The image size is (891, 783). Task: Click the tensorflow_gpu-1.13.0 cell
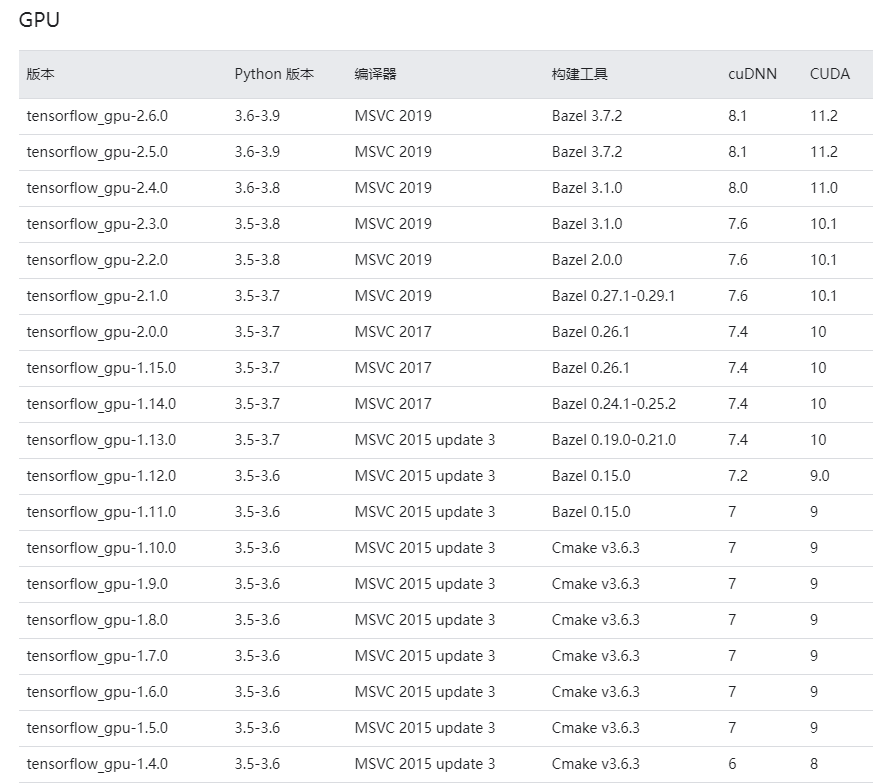pos(101,440)
